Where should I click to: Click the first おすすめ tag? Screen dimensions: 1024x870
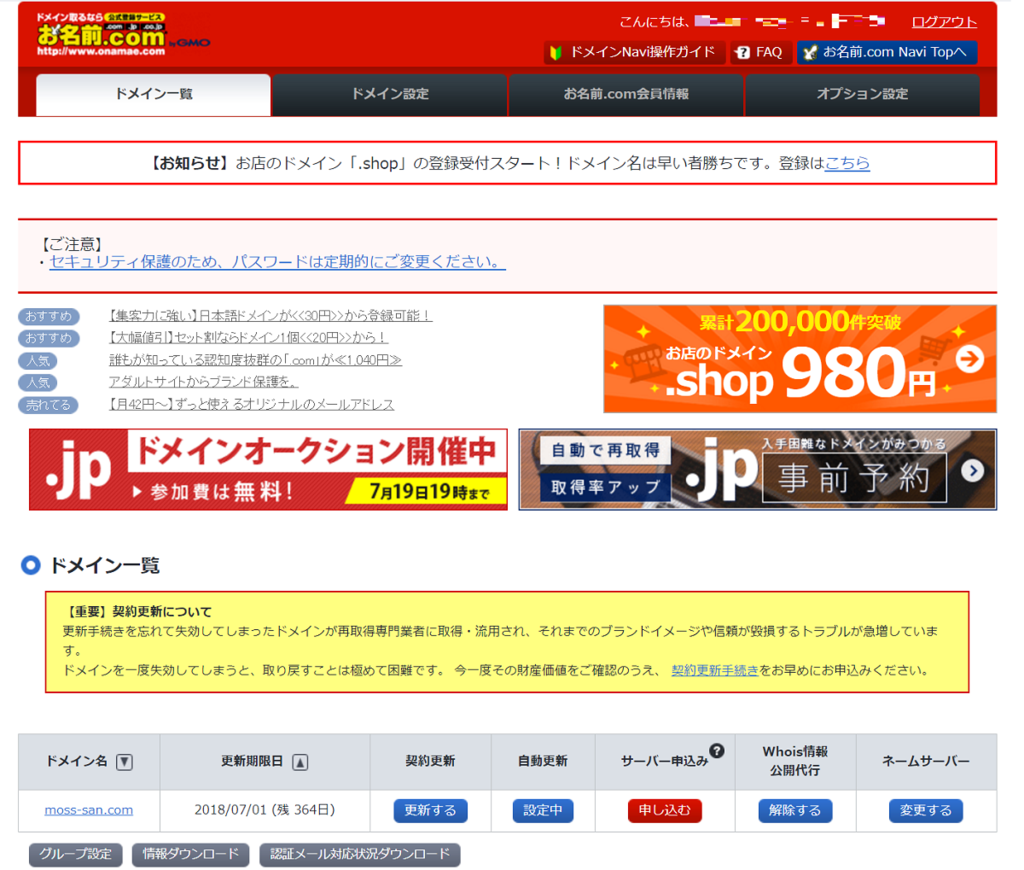point(49,317)
